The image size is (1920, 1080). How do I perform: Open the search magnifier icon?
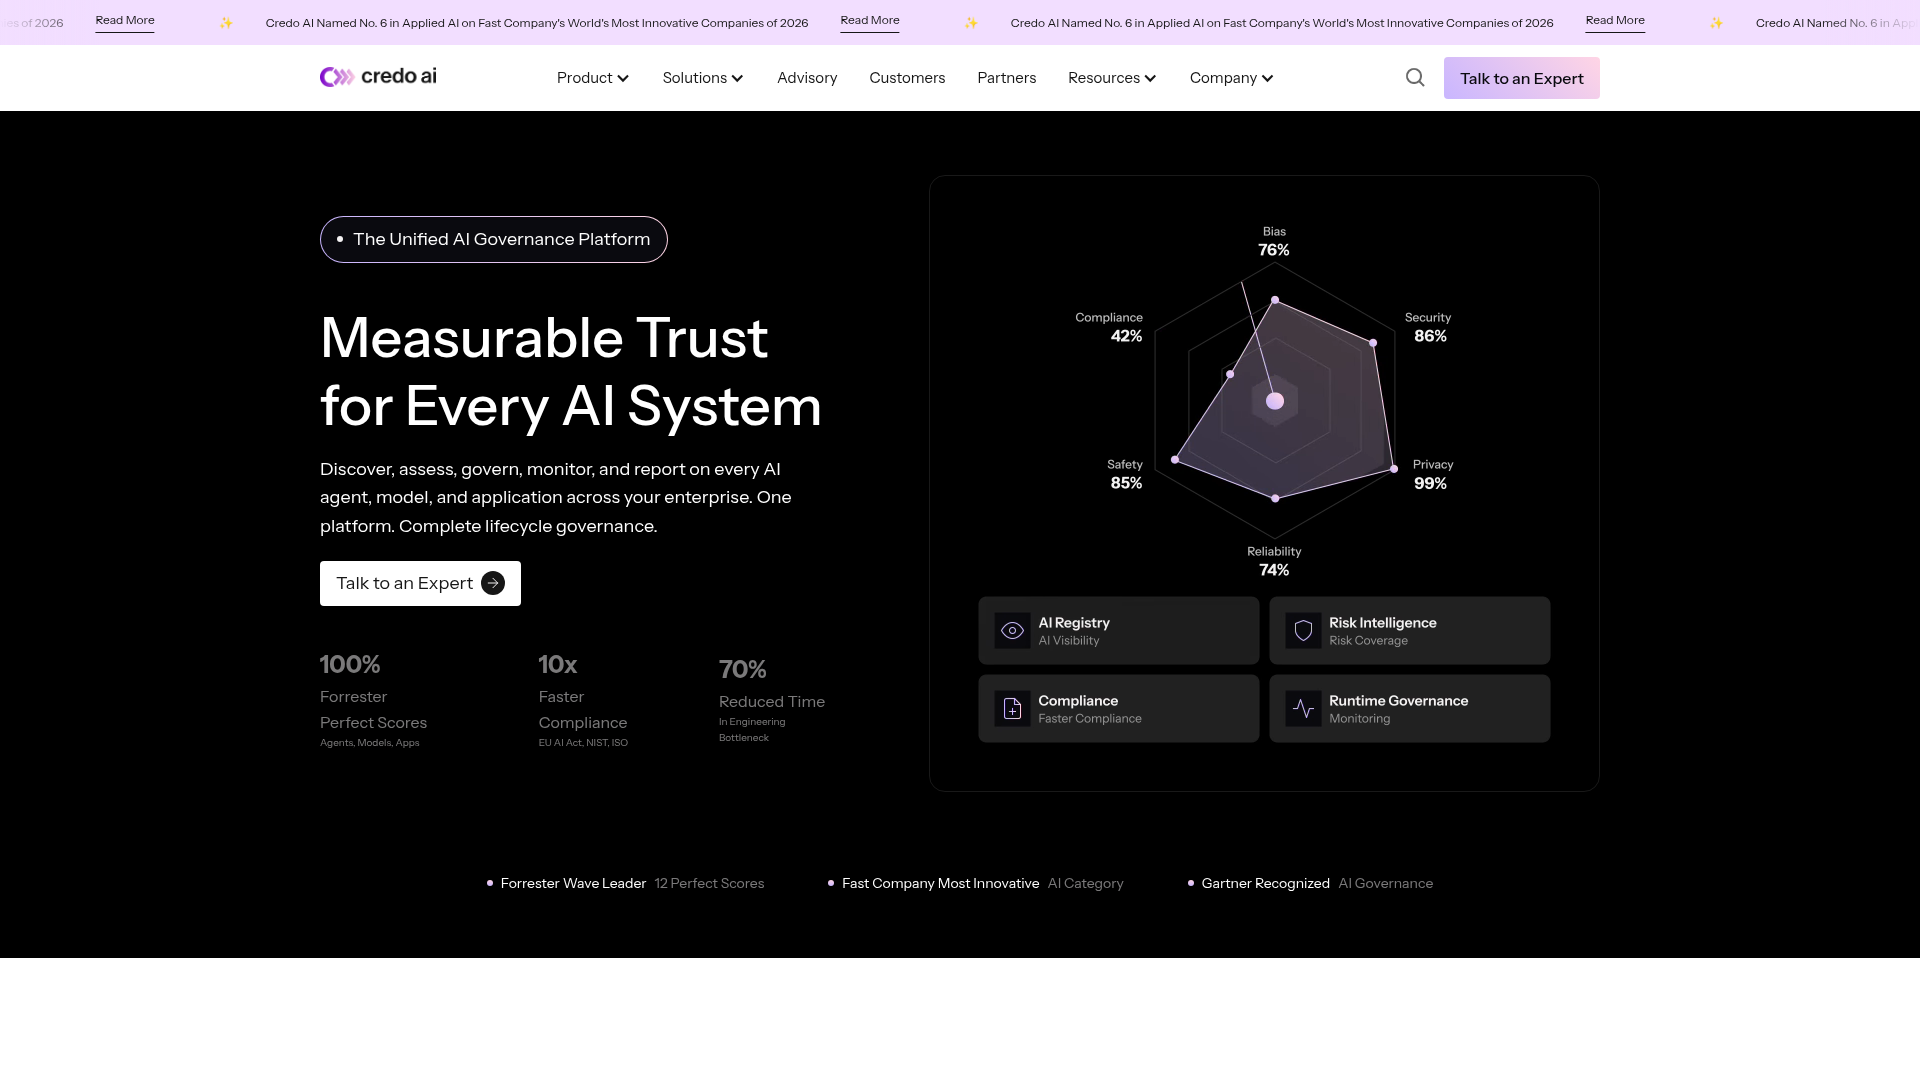[x=1415, y=77]
